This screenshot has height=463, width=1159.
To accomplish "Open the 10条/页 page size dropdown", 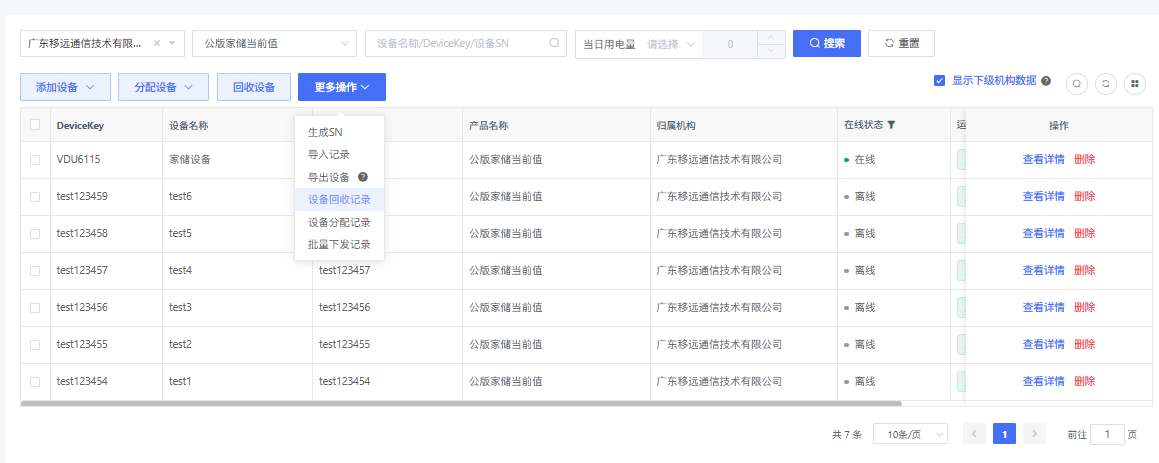I will point(910,434).
